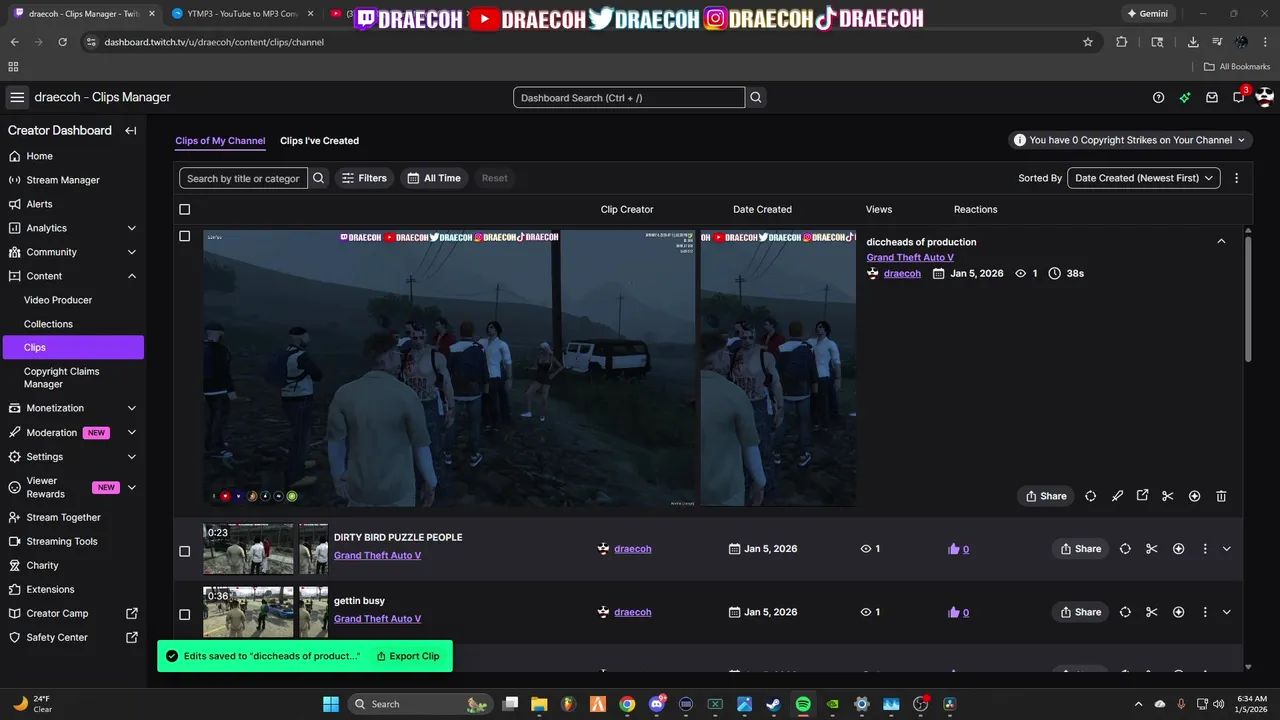Share the diccheads of production clip

[1046, 496]
